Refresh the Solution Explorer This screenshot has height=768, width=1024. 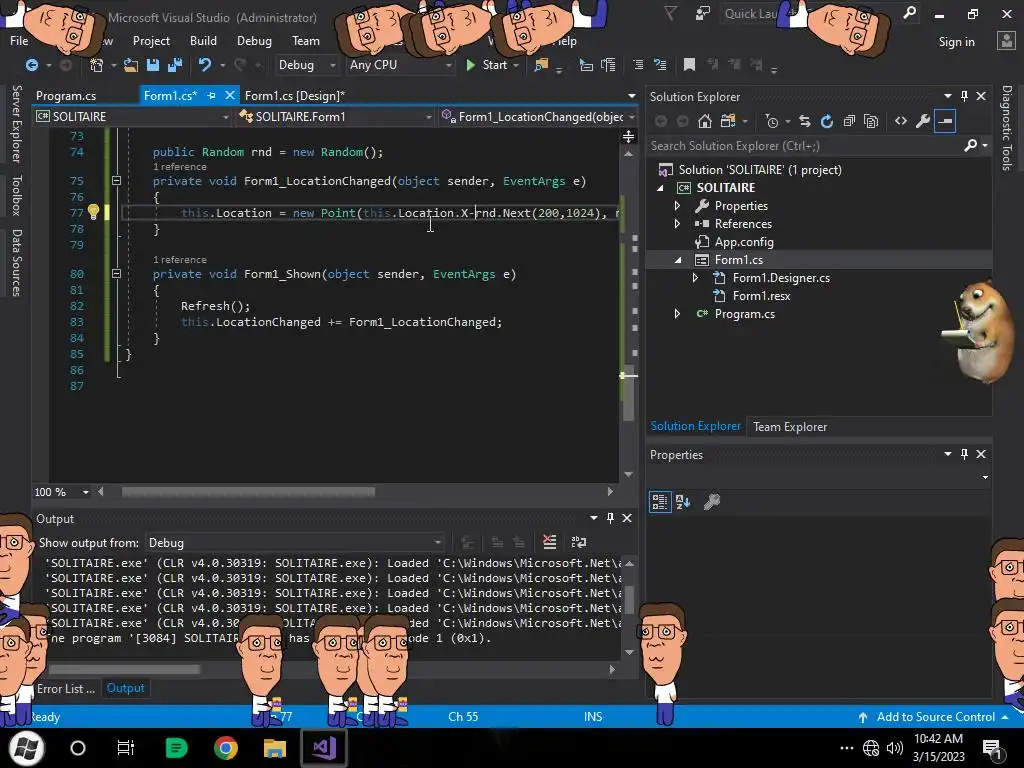(x=827, y=121)
